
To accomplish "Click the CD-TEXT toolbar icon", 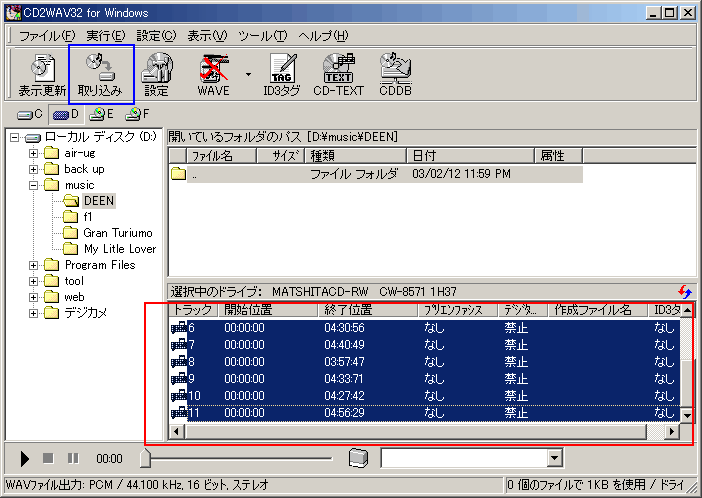I will point(338,74).
